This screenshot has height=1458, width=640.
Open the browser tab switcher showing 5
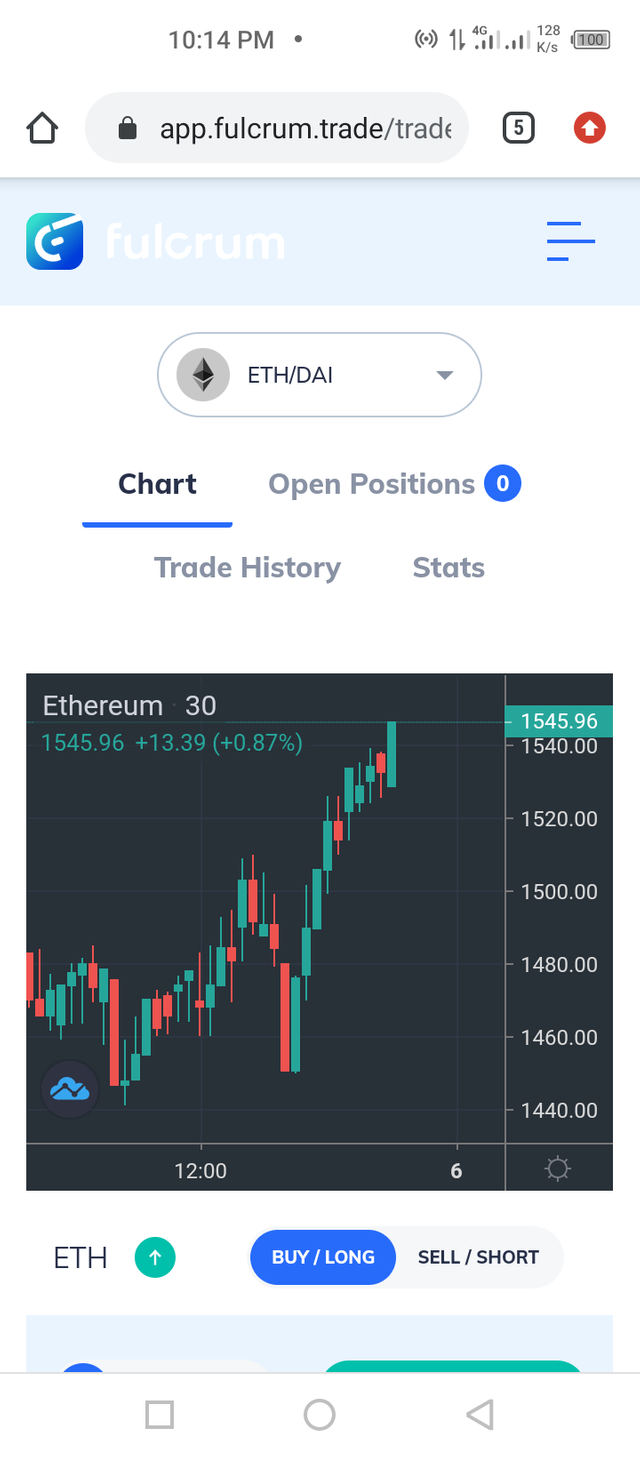tap(518, 127)
